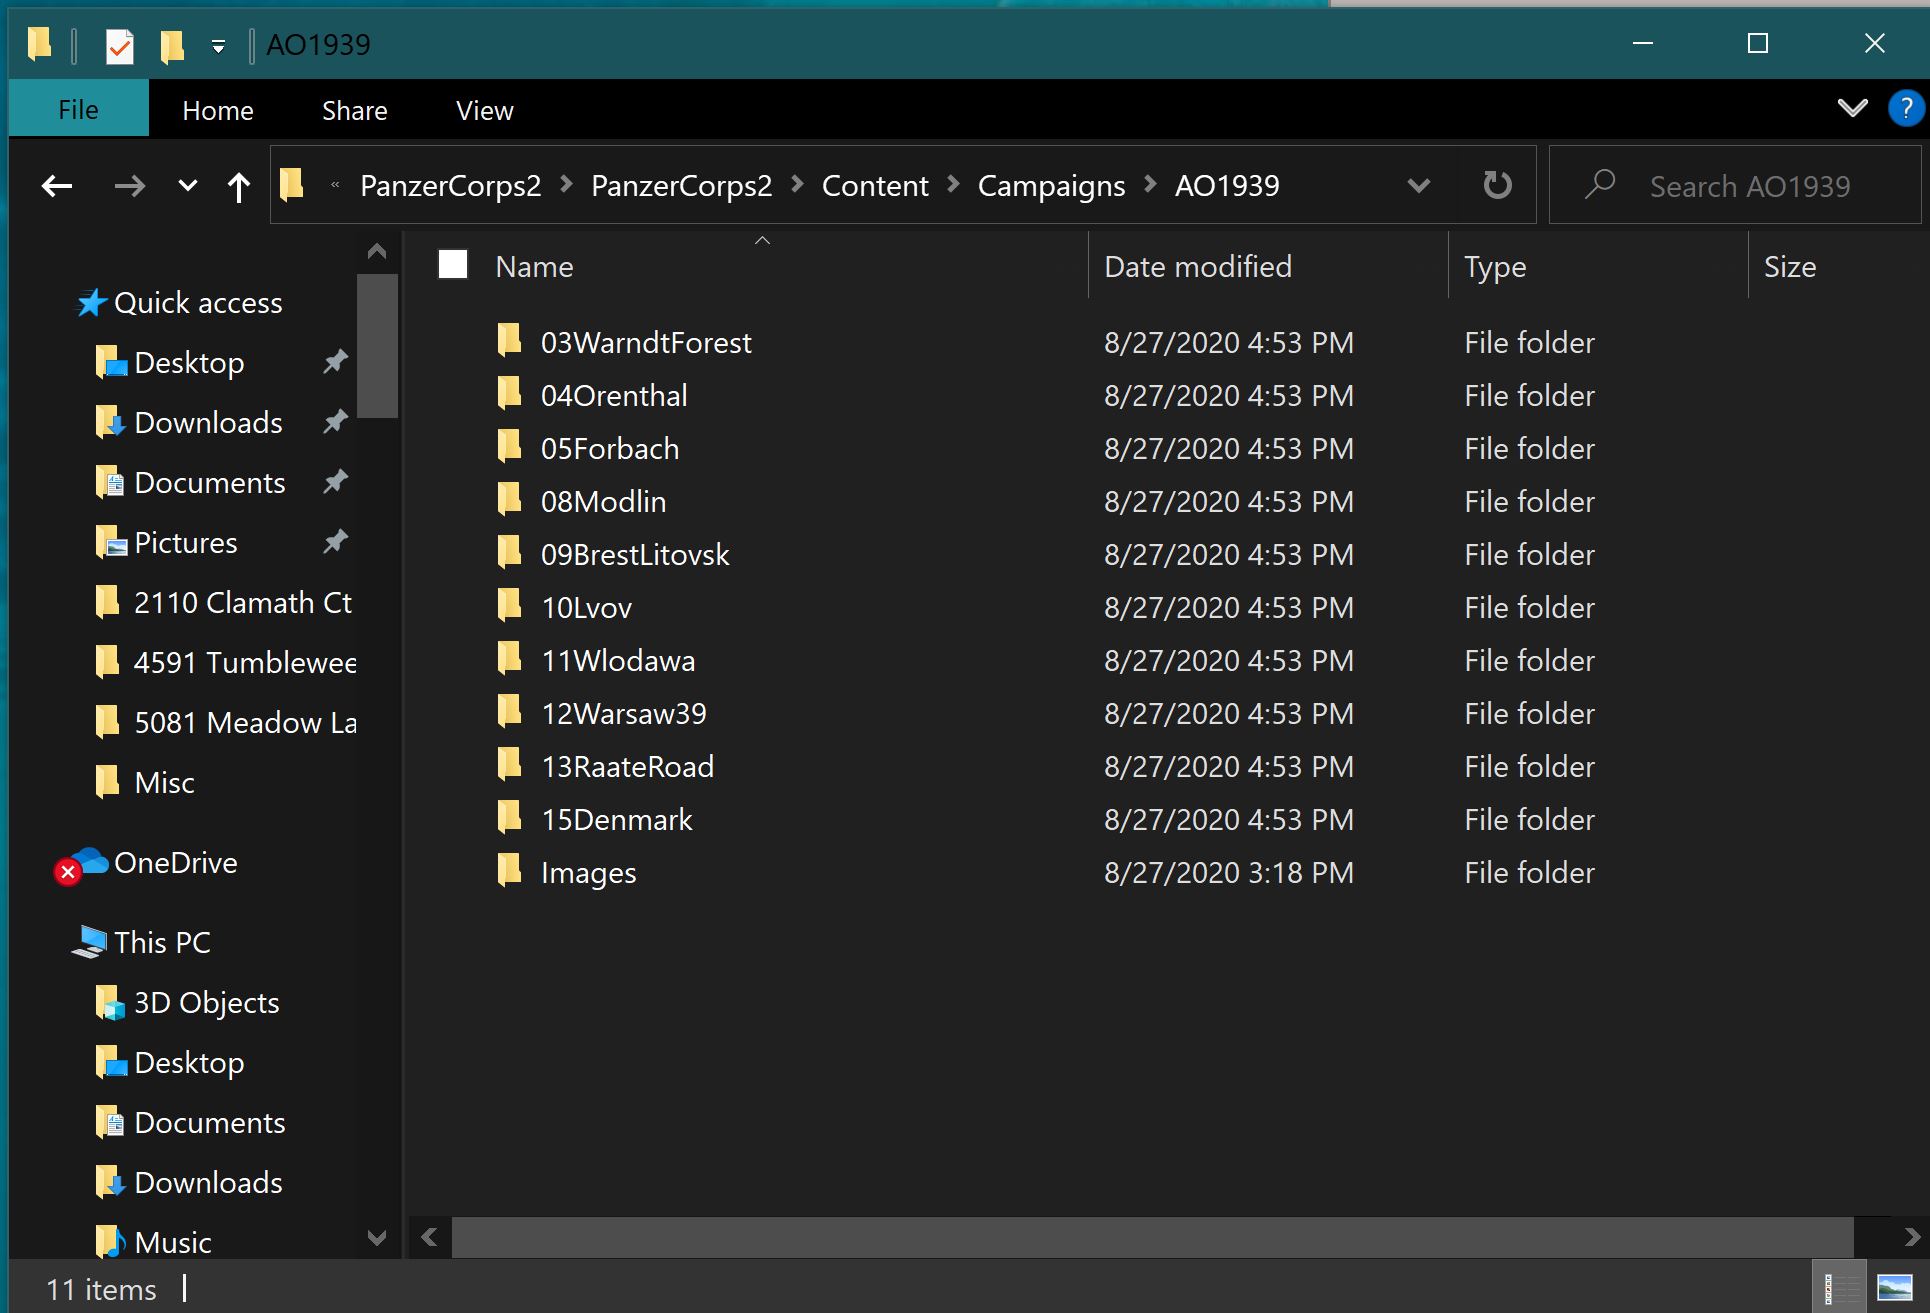
Task: Open the 2110 Clamath Ct folder
Action: coord(242,603)
